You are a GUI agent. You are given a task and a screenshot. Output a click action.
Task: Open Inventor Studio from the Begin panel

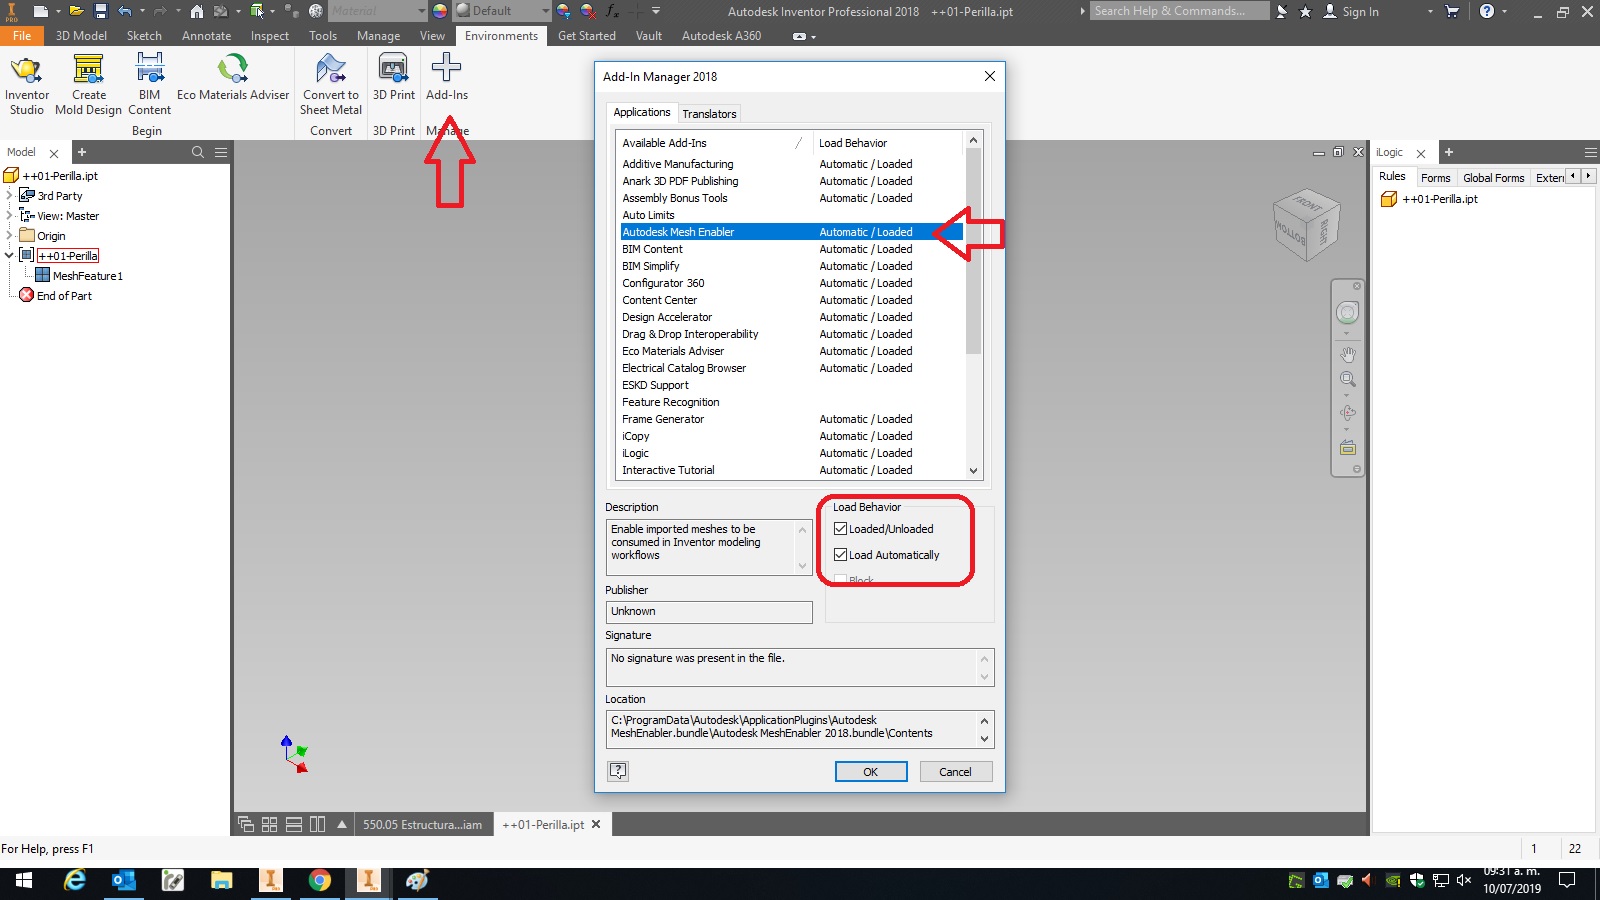click(x=25, y=80)
